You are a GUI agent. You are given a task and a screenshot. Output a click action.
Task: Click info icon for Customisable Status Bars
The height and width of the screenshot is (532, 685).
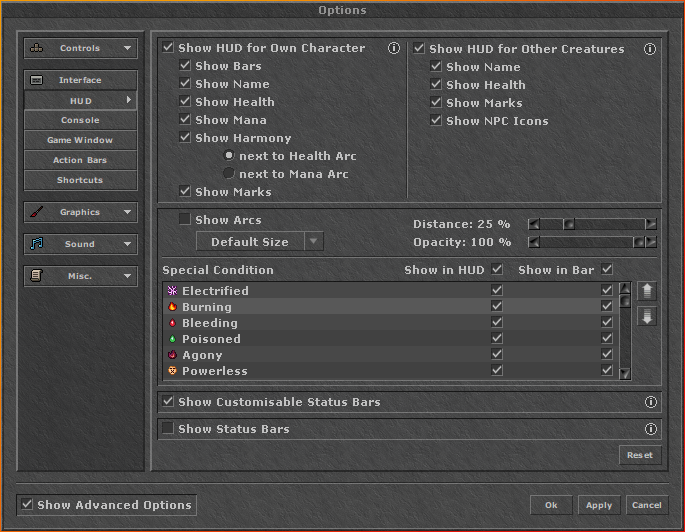(x=651, y=402)
